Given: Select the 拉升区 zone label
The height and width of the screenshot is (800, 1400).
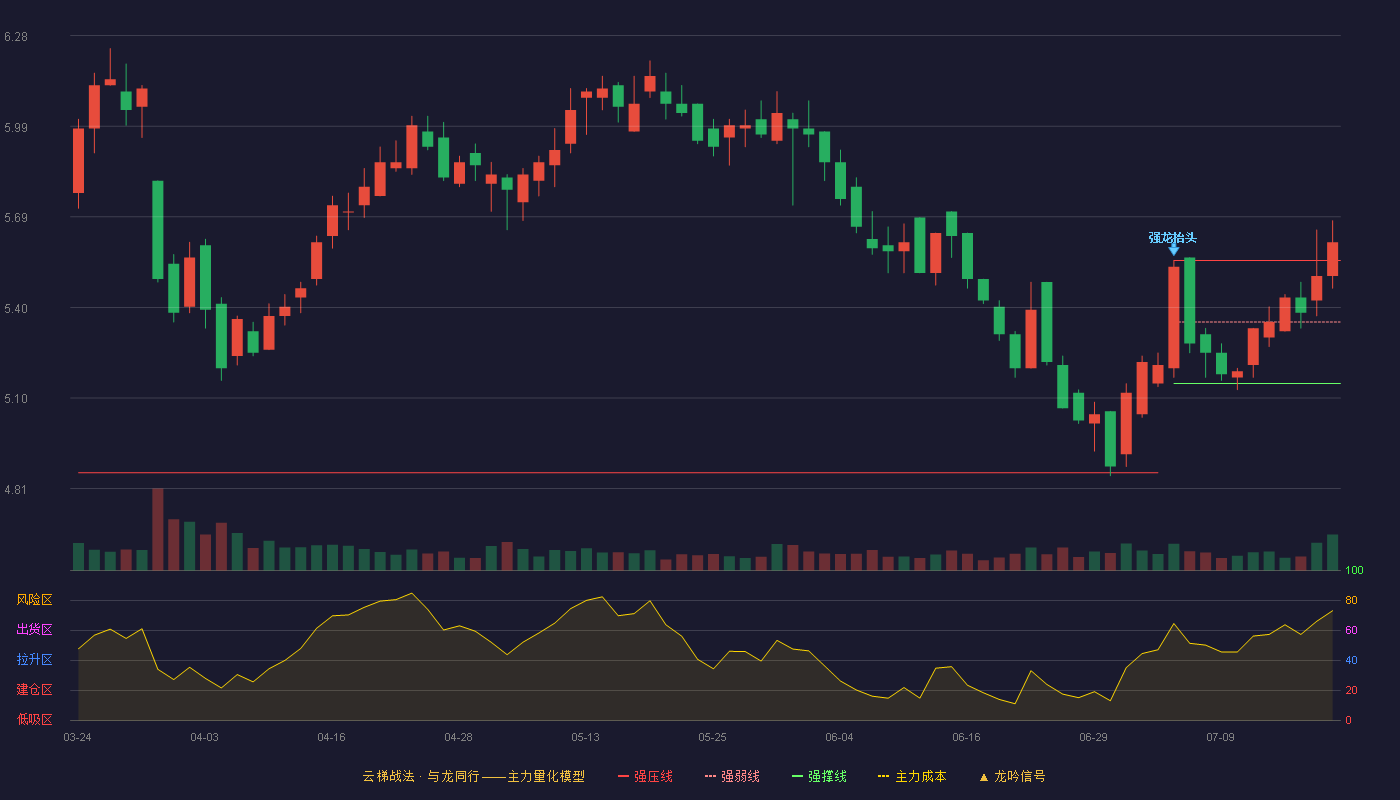Looking at the screenshot, I should tap(34, 660).
